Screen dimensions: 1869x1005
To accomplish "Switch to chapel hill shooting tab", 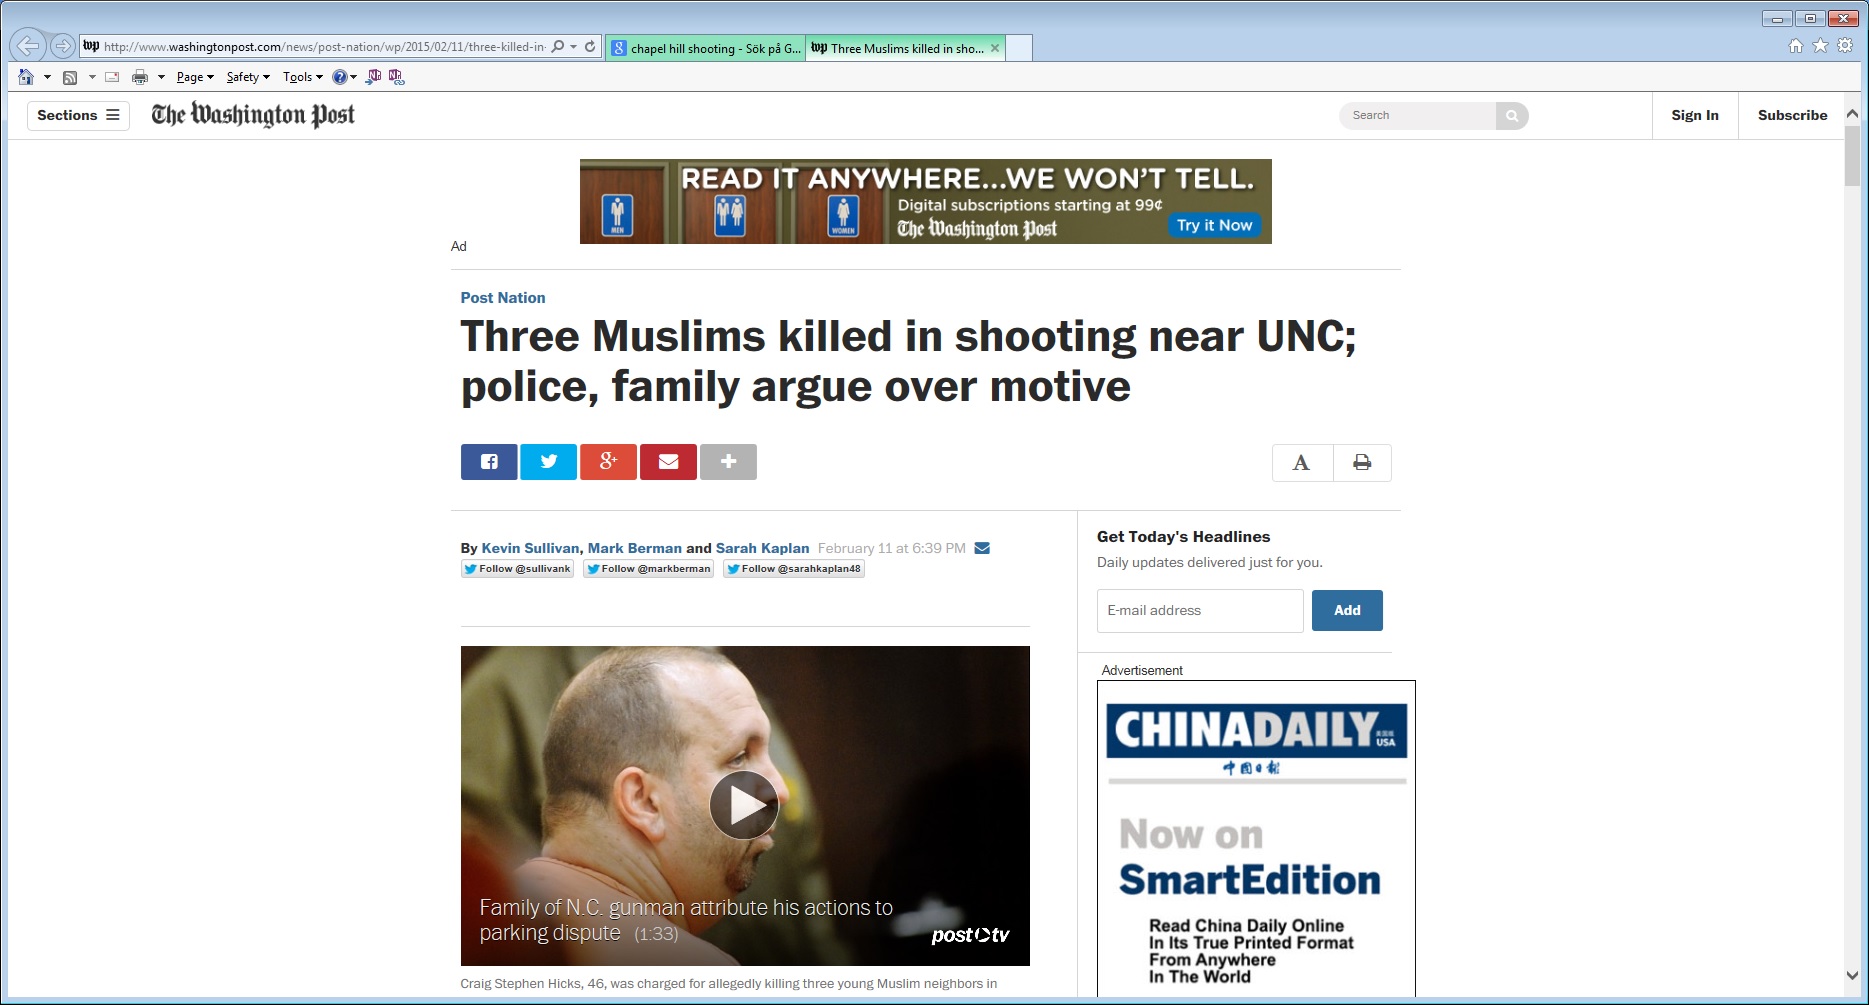I will pyautogui.click(x=706, y=48).
